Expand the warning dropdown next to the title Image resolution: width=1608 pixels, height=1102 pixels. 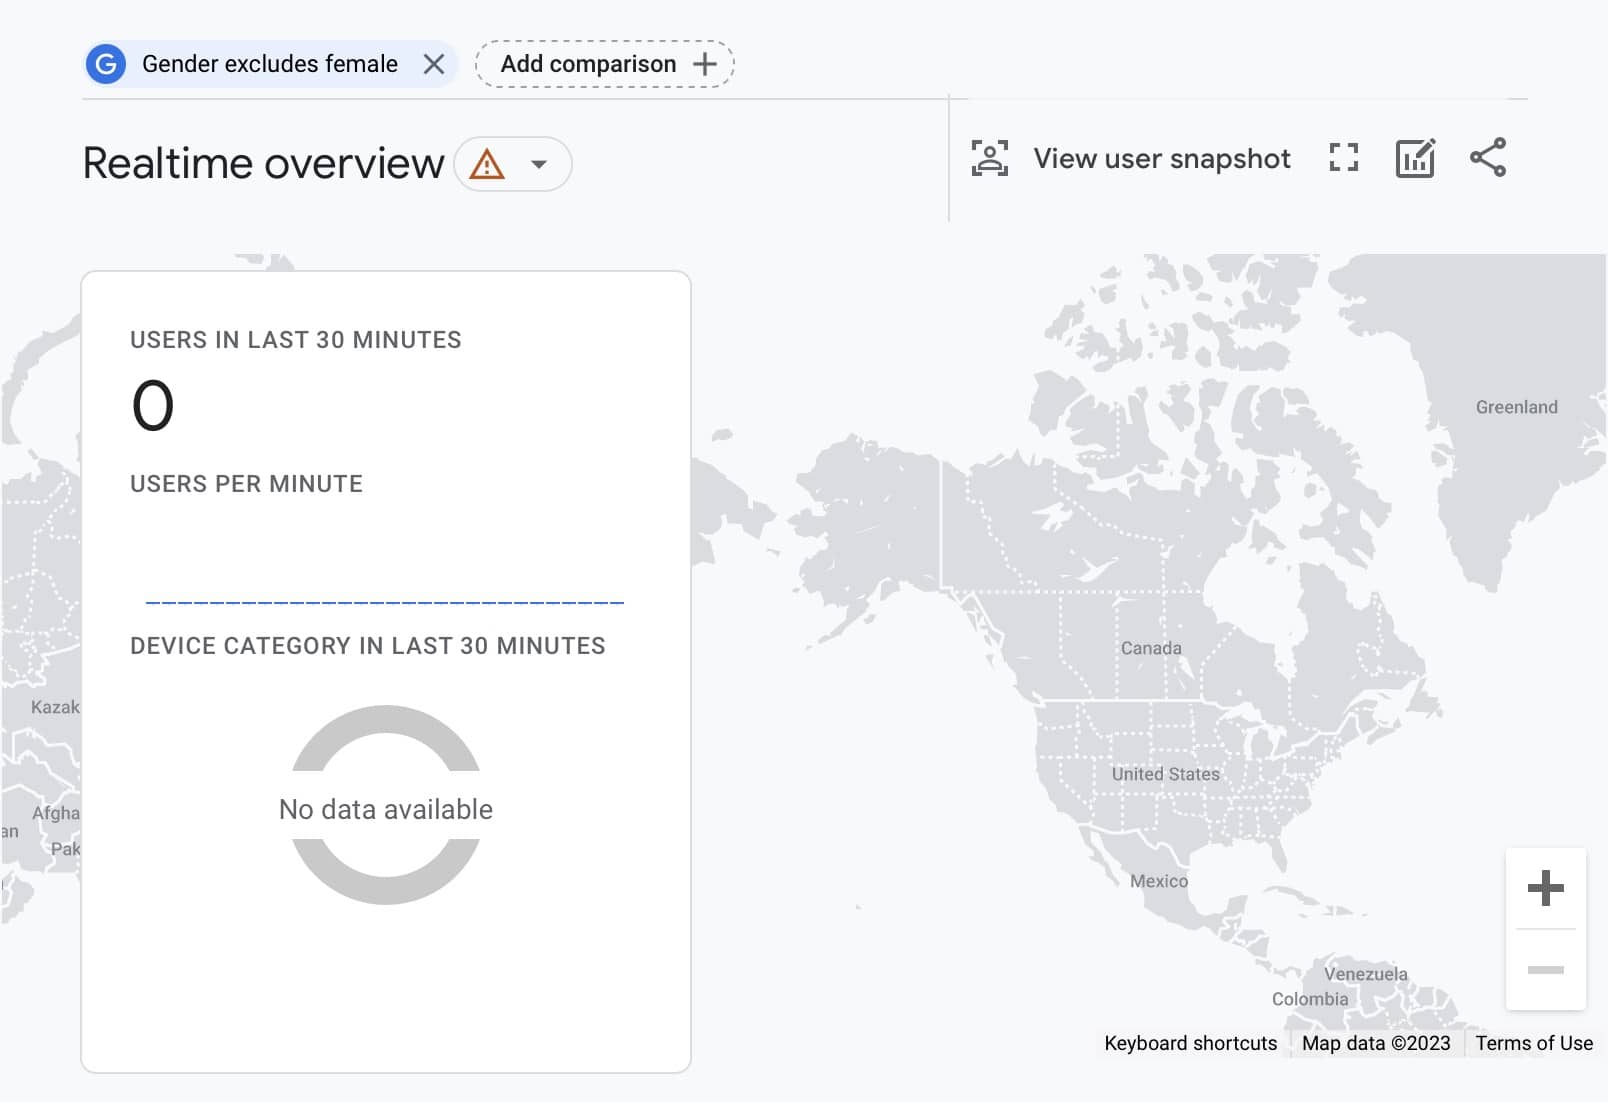pyautogui.click(x=537, y=163)
